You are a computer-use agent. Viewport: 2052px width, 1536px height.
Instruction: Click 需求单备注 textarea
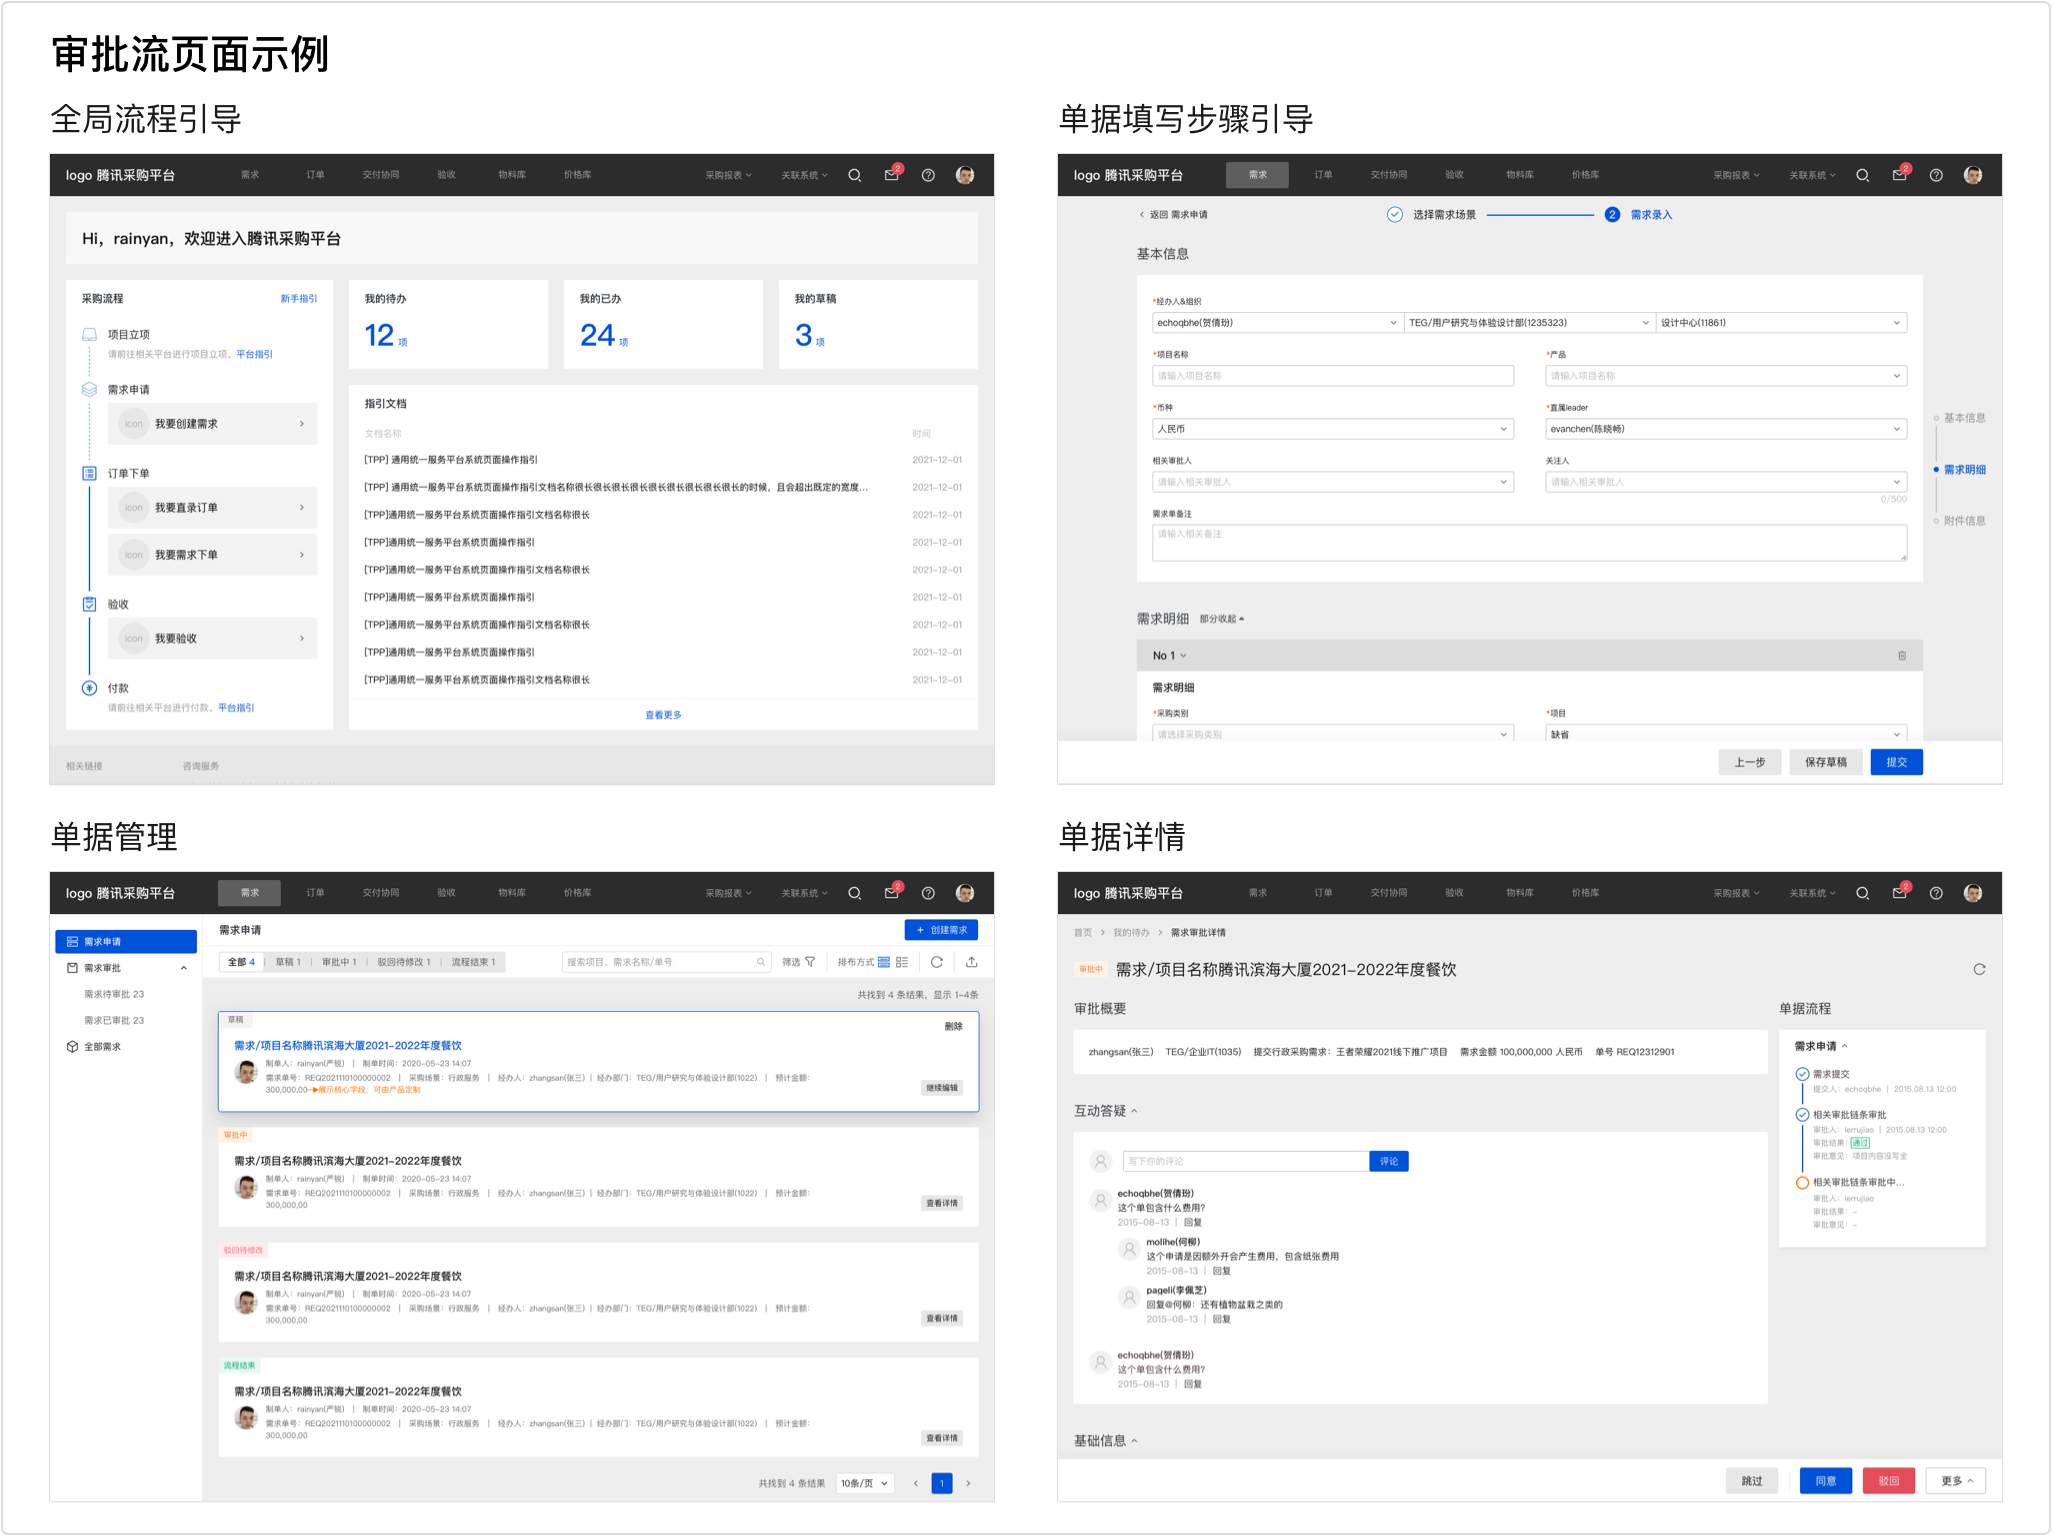pos(1529,542)
